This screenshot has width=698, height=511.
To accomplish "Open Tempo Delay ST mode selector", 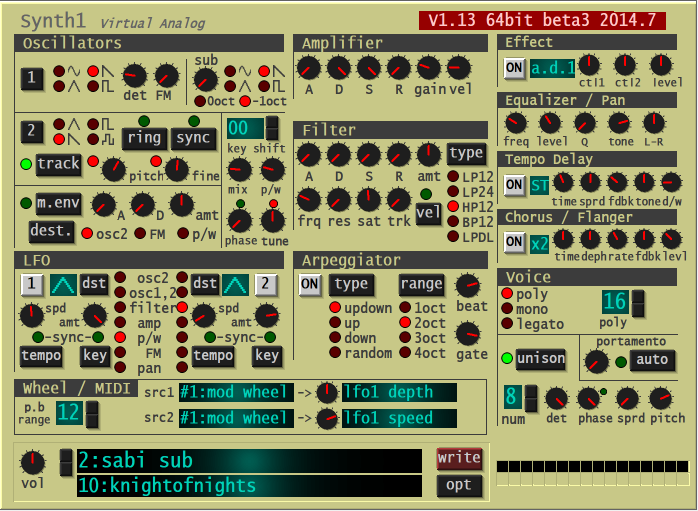I will 540,185.
